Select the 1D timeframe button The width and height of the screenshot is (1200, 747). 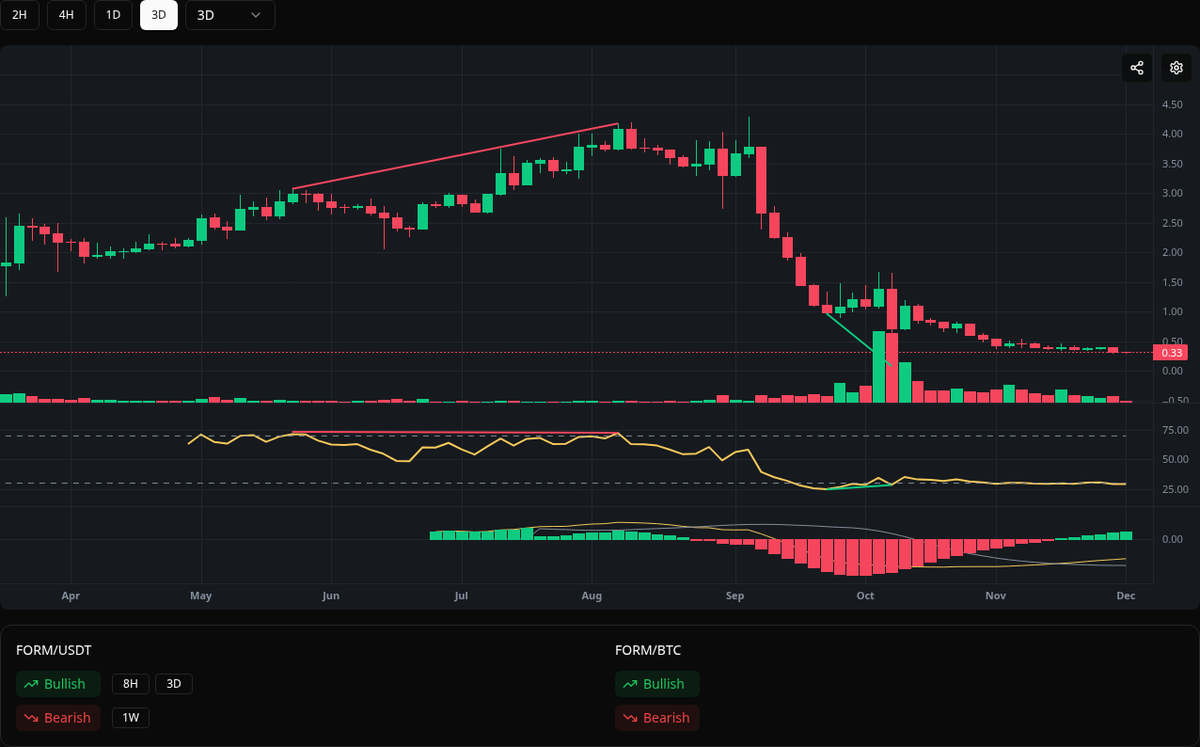click(x=112, y=15)
